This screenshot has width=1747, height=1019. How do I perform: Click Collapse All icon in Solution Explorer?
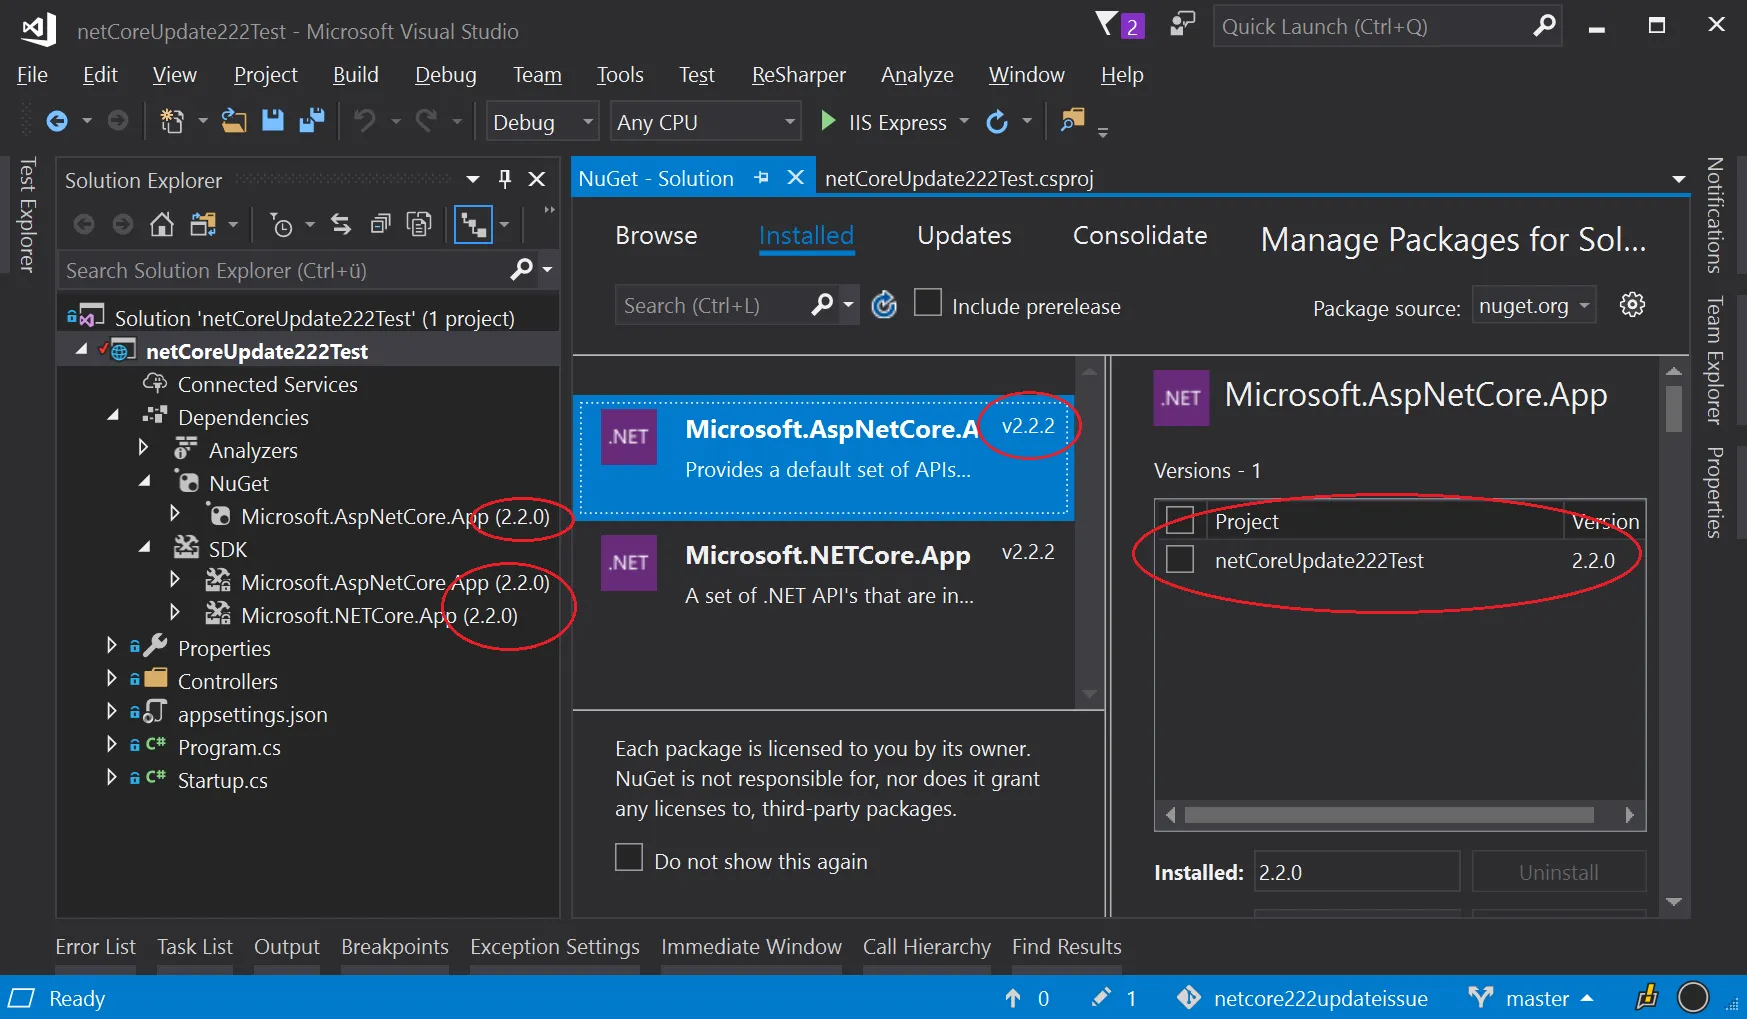coord(380,224)
